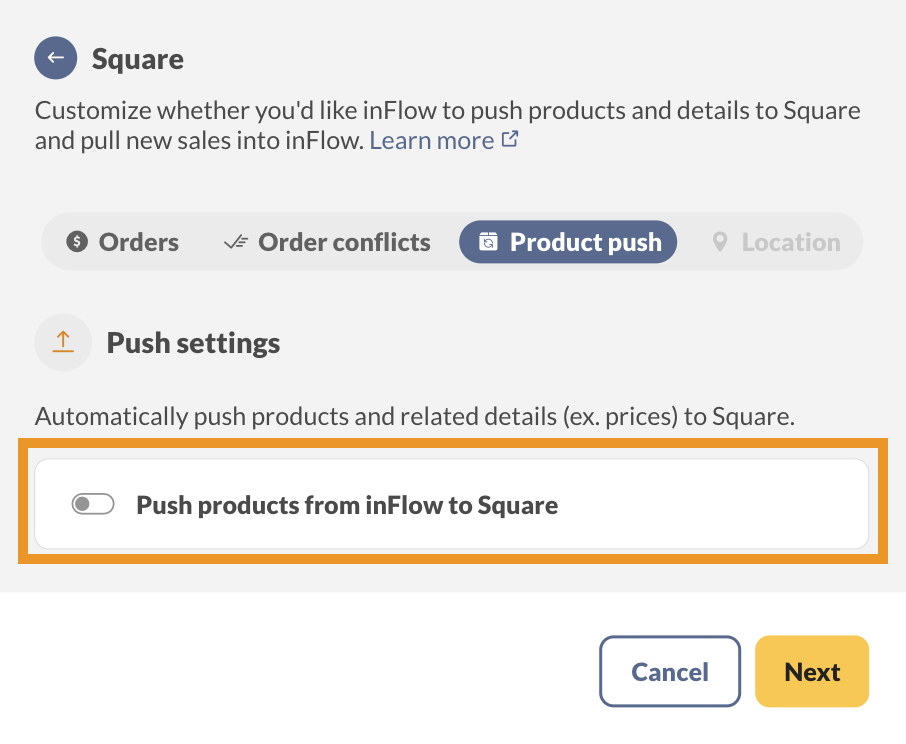This screenshot has height=744, width=906.
Task: Open the Learn more link
Action: (432, 141)
